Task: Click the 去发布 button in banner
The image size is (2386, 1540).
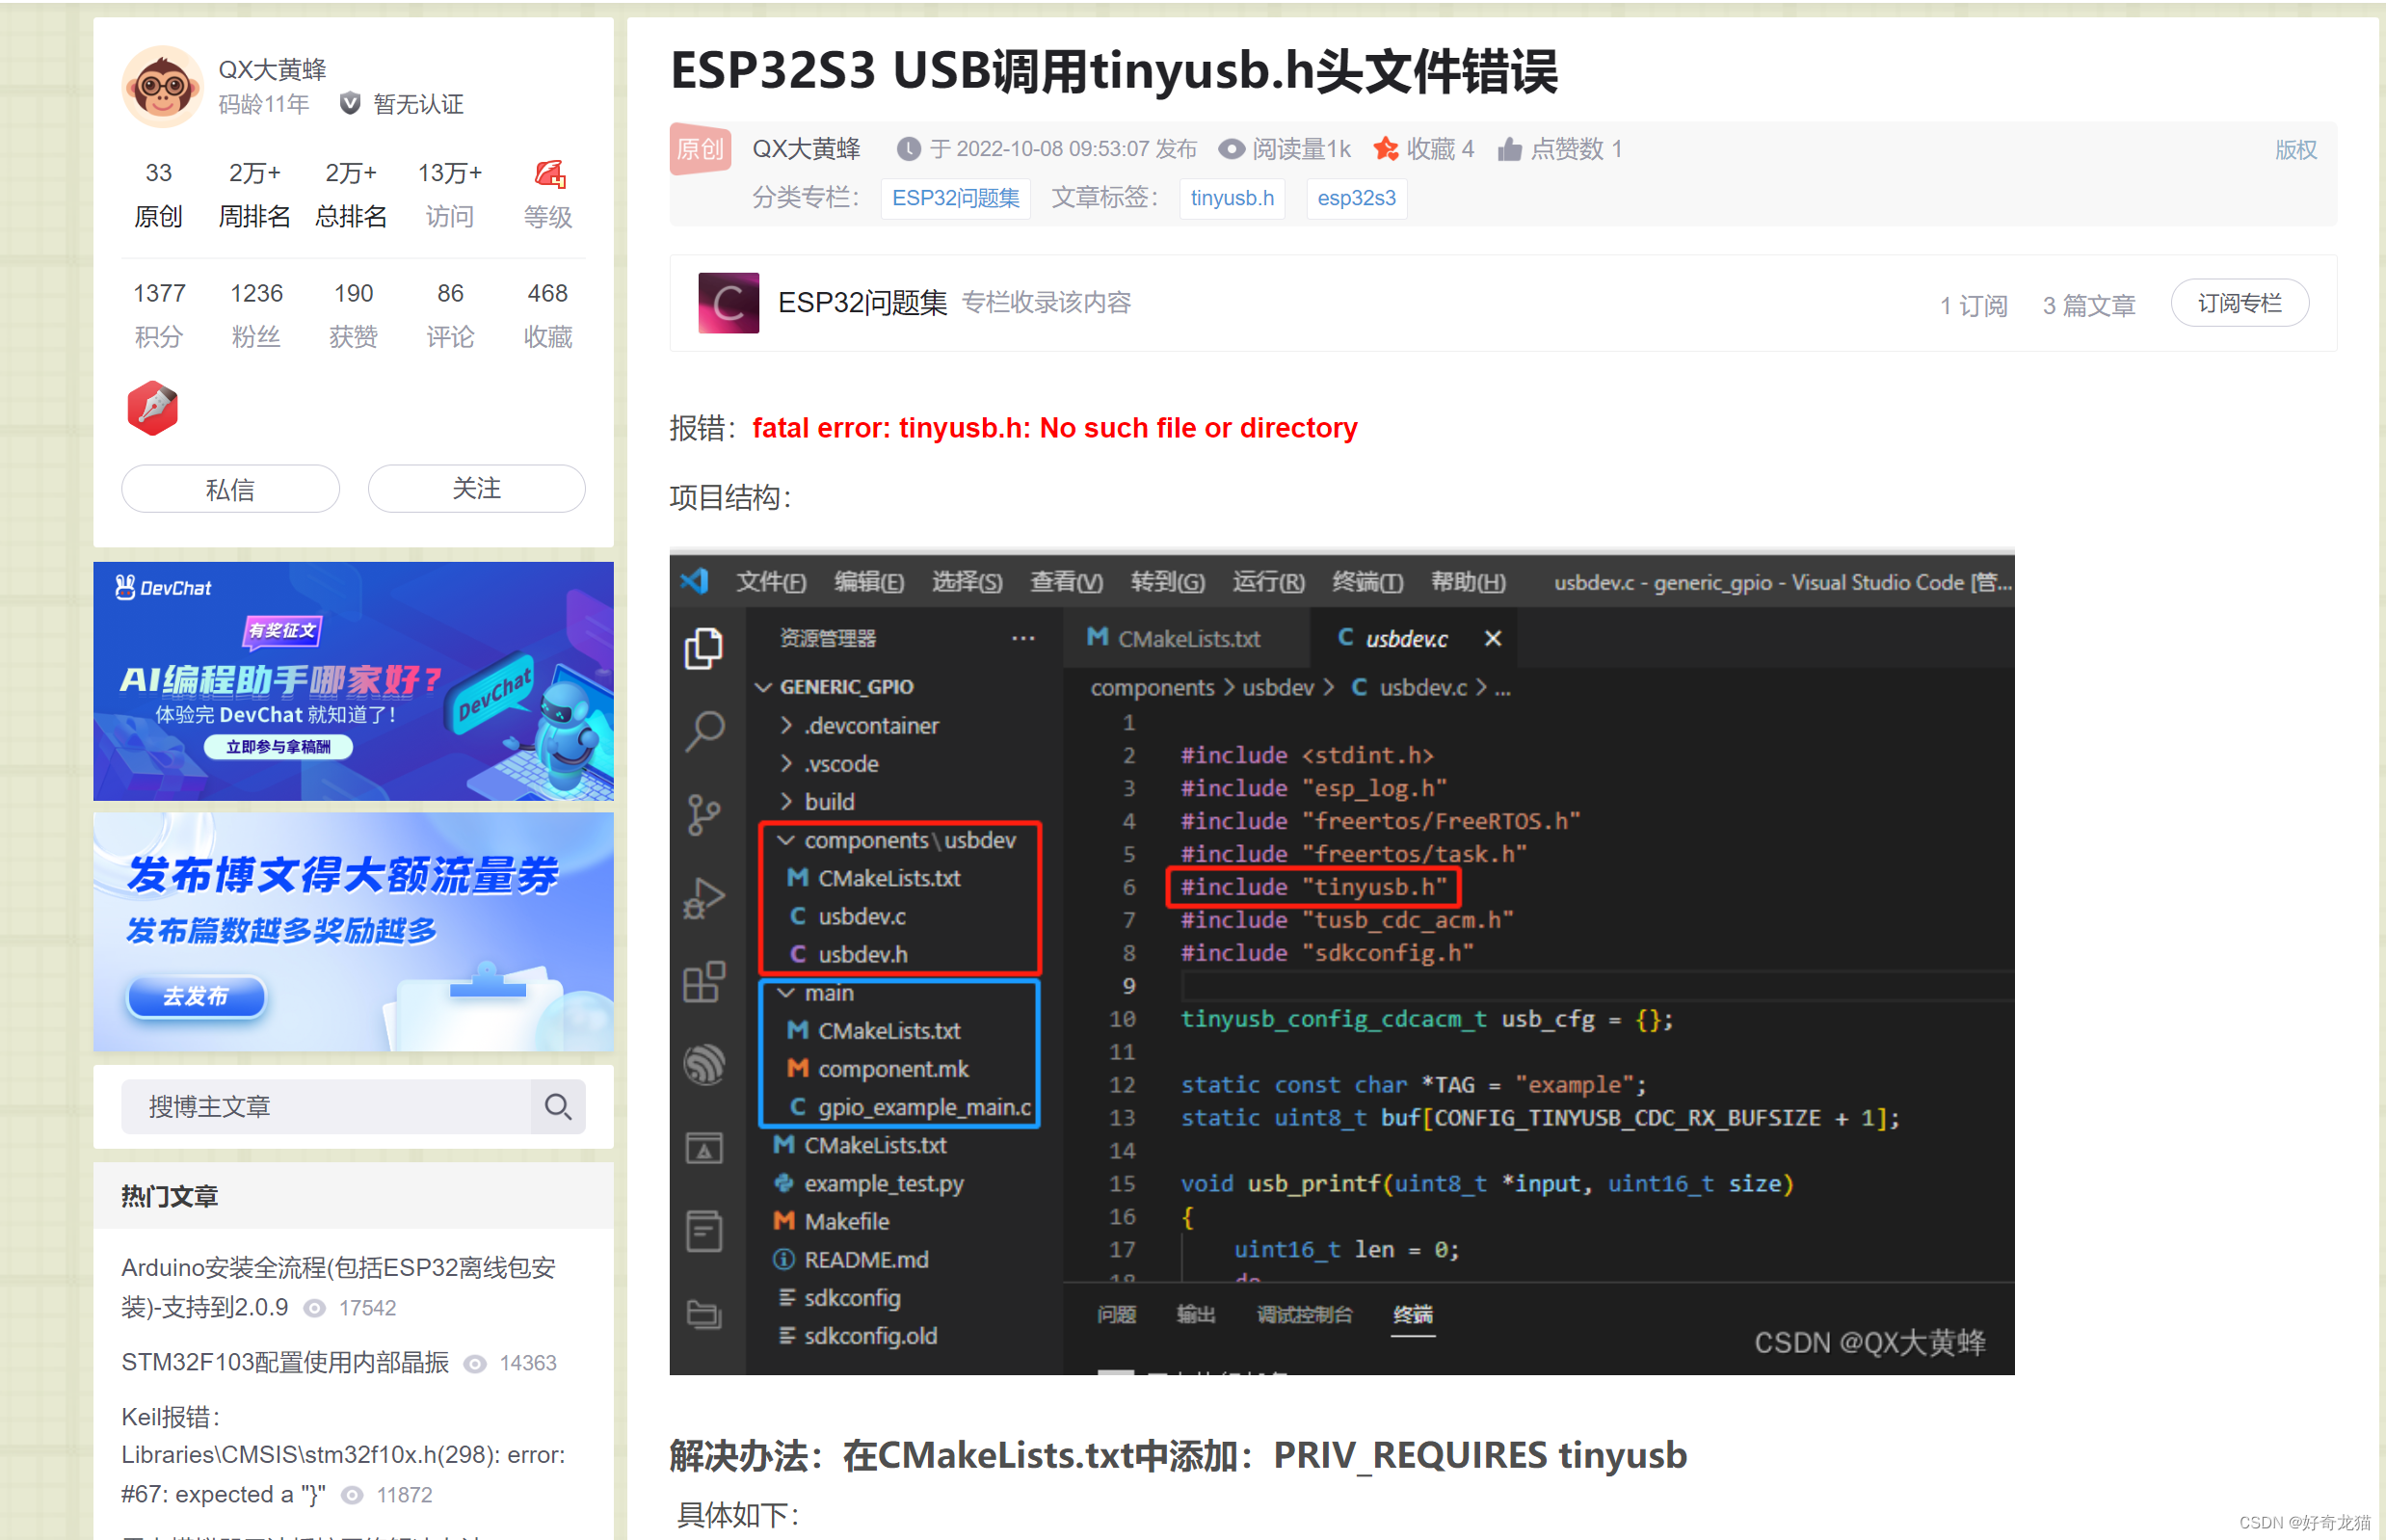Action: (196, 996)
